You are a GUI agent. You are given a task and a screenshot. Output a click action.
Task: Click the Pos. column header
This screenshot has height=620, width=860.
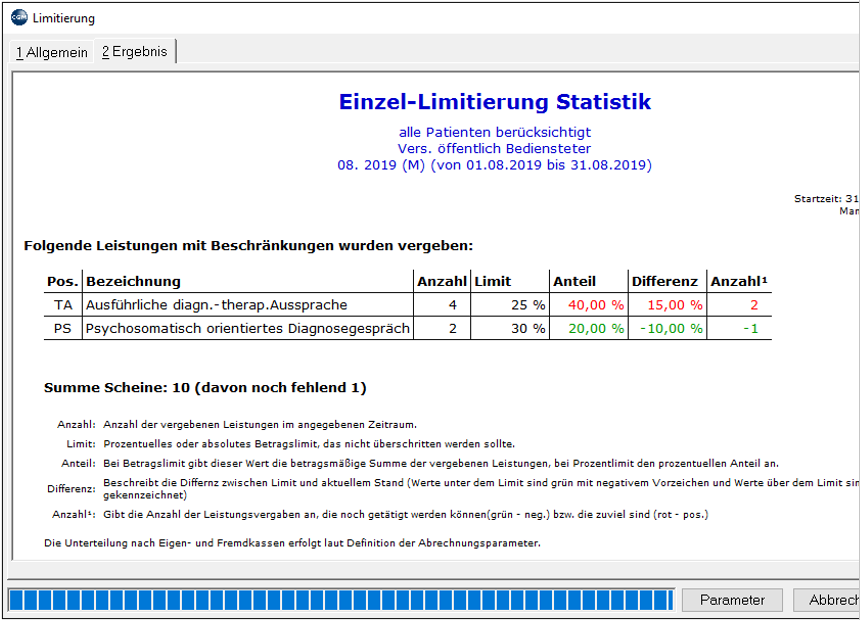tap(63, 281)
